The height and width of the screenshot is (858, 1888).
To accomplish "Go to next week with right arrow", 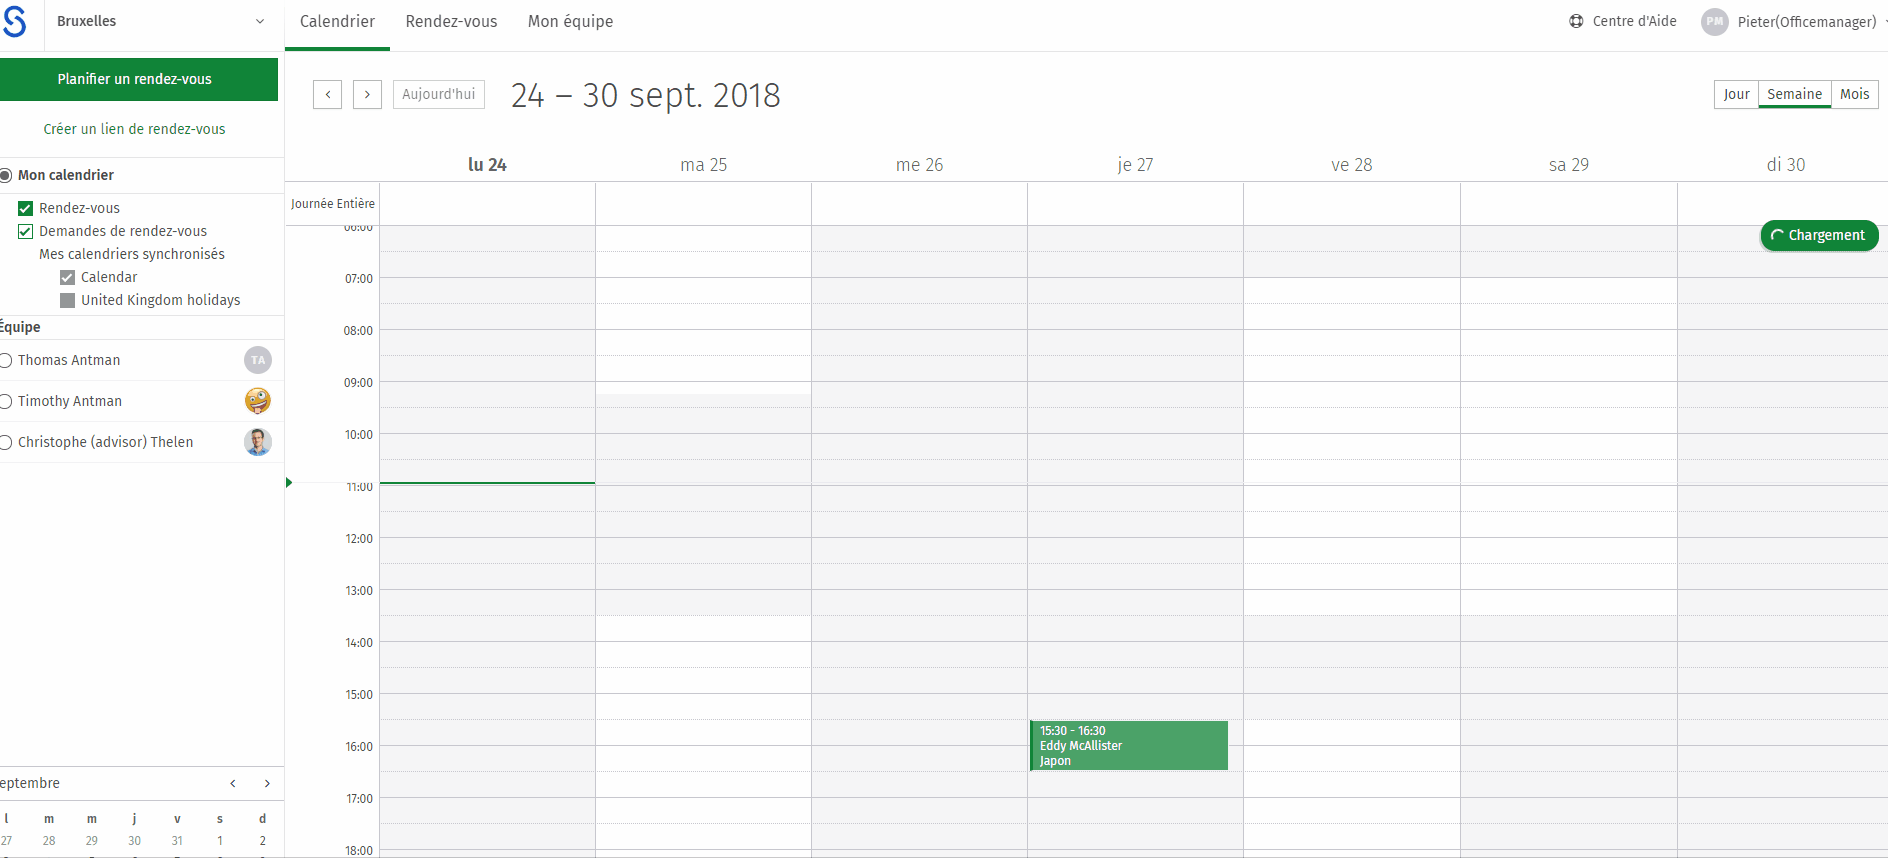I will [x=367, y=94].
